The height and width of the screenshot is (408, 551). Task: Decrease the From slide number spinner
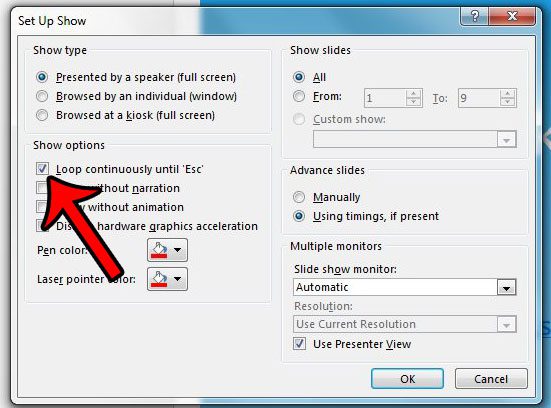[414, 102]
